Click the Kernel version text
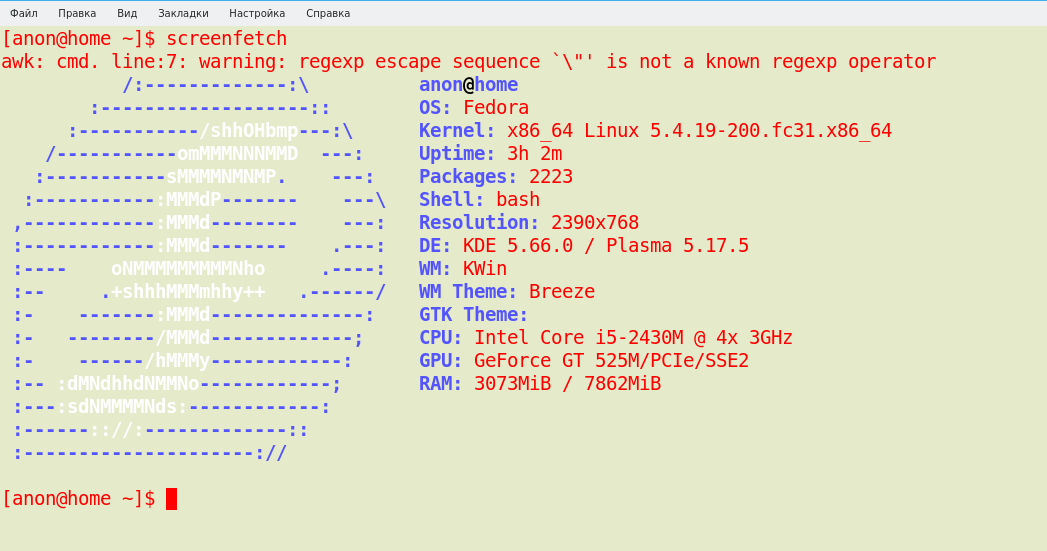This screenshot has width=1047, height=551. (x=699, y=131)
